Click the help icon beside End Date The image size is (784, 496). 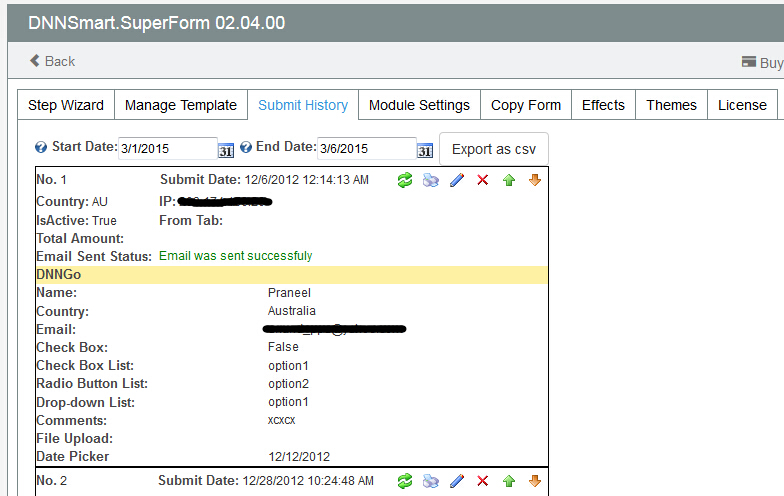pyautogui.click(x=246, y=148)
